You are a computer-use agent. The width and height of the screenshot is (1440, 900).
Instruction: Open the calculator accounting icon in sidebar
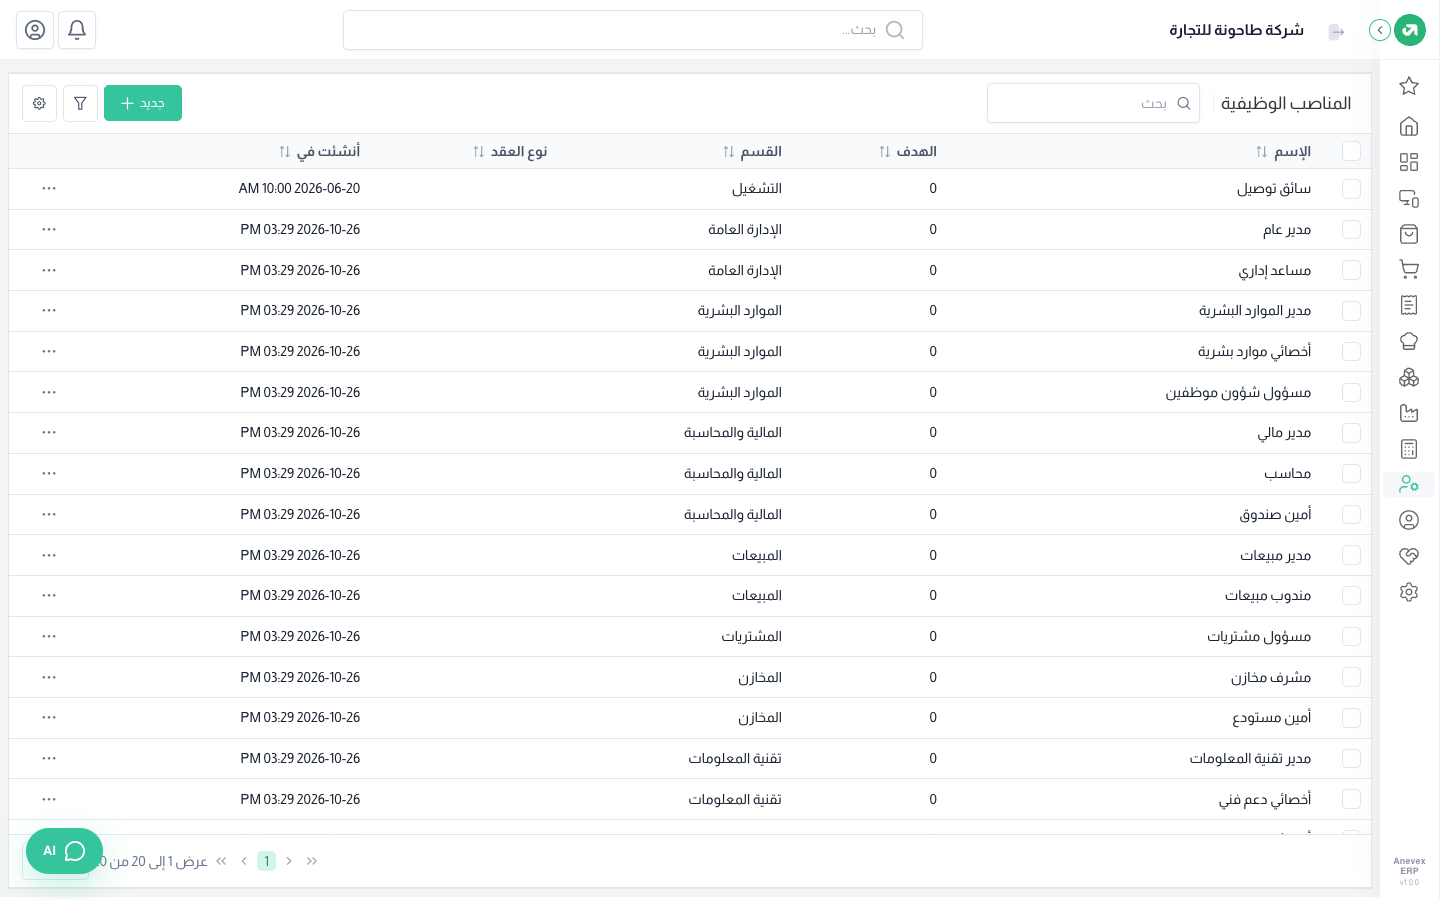click(x=1409, y=449)
